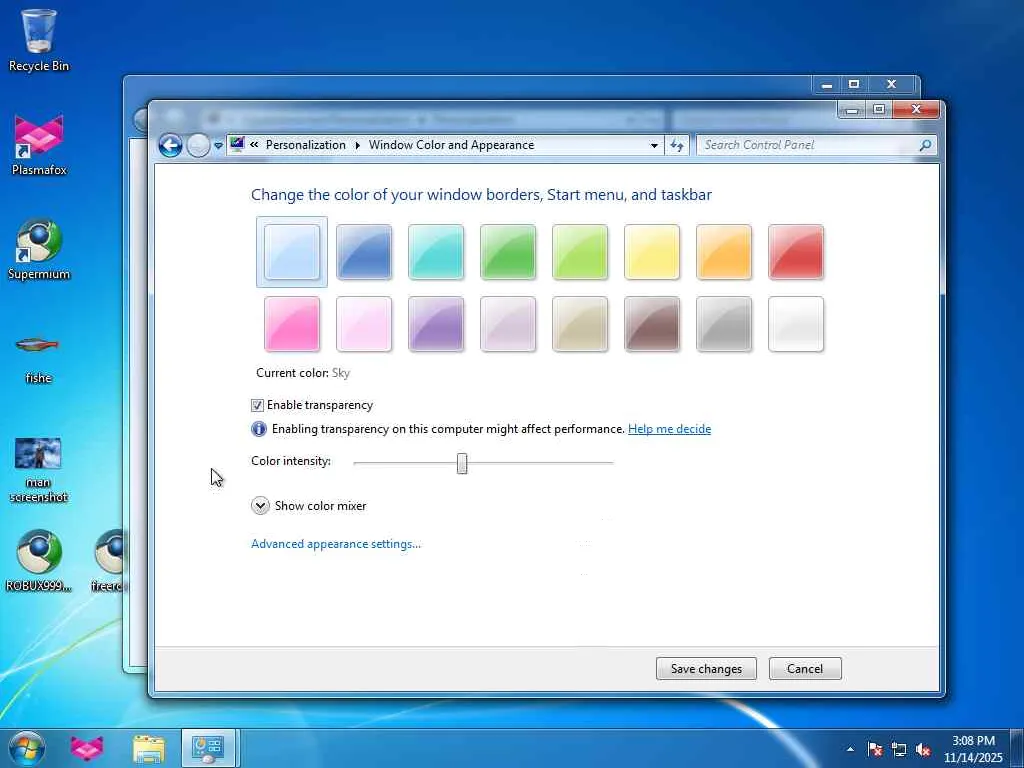Maximize the background window behind Control Panel
1024x768 pixels.
pos(854,85)
